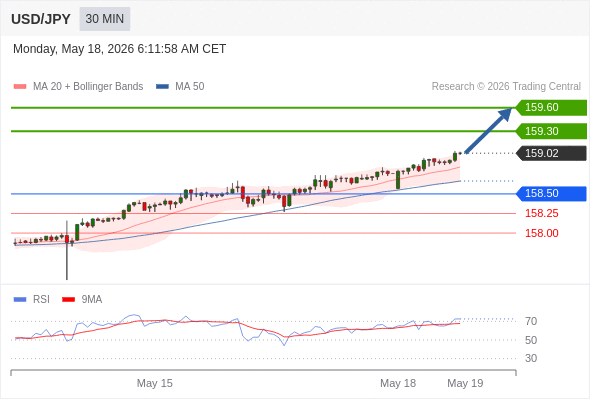Click the MA 20 + Bollinger Bands label
This screenshot has width=590, height=400.
88,87
